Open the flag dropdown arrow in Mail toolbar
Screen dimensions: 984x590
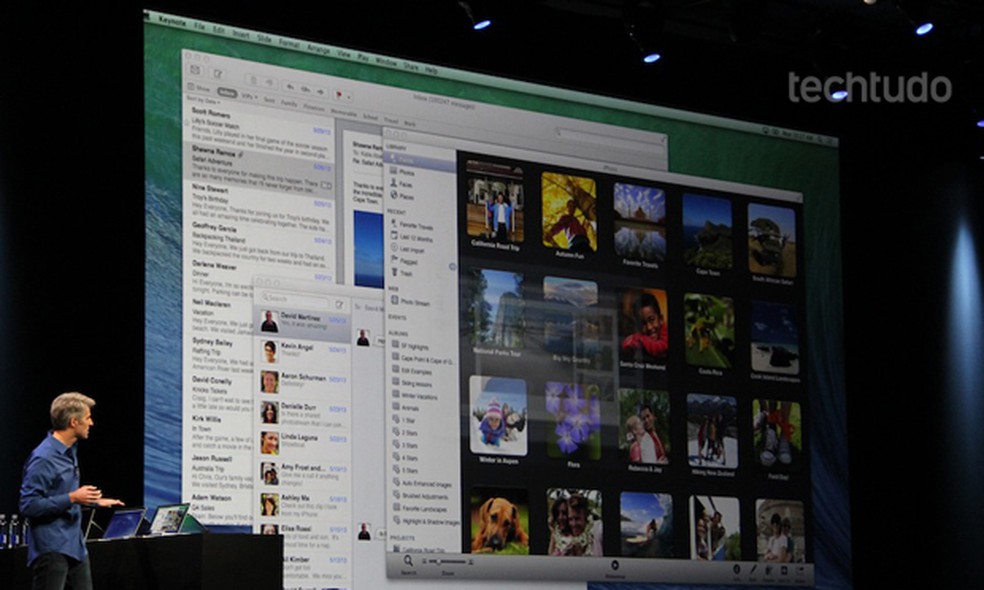[349, 96]
